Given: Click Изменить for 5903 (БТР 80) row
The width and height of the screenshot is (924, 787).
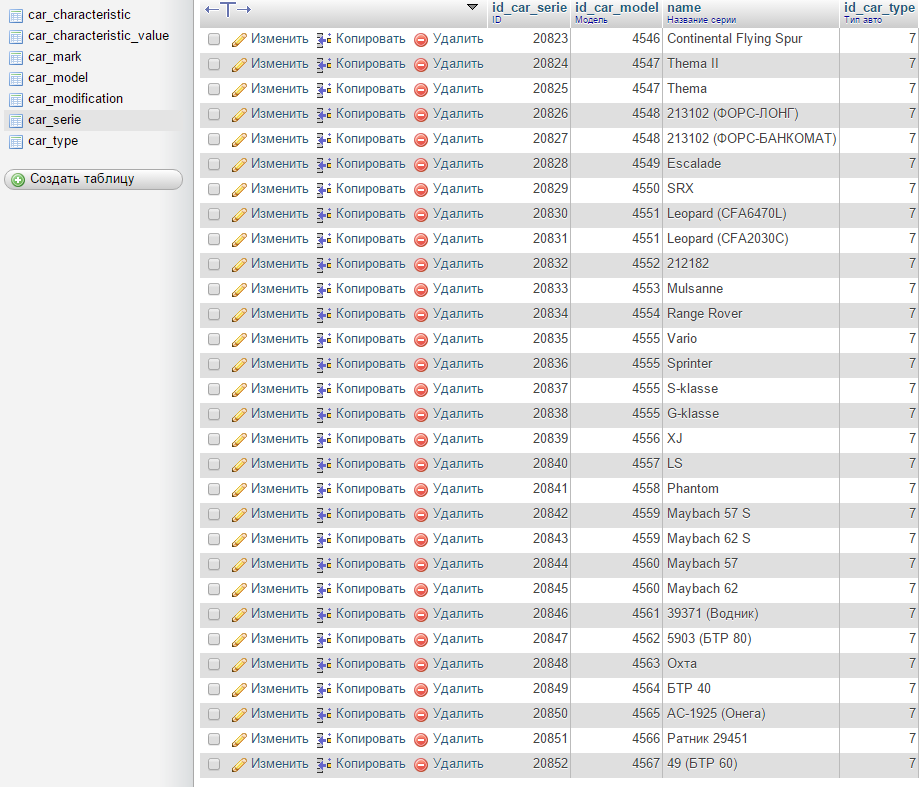Looking at the screenshot, I should click(x=279, y=639).
